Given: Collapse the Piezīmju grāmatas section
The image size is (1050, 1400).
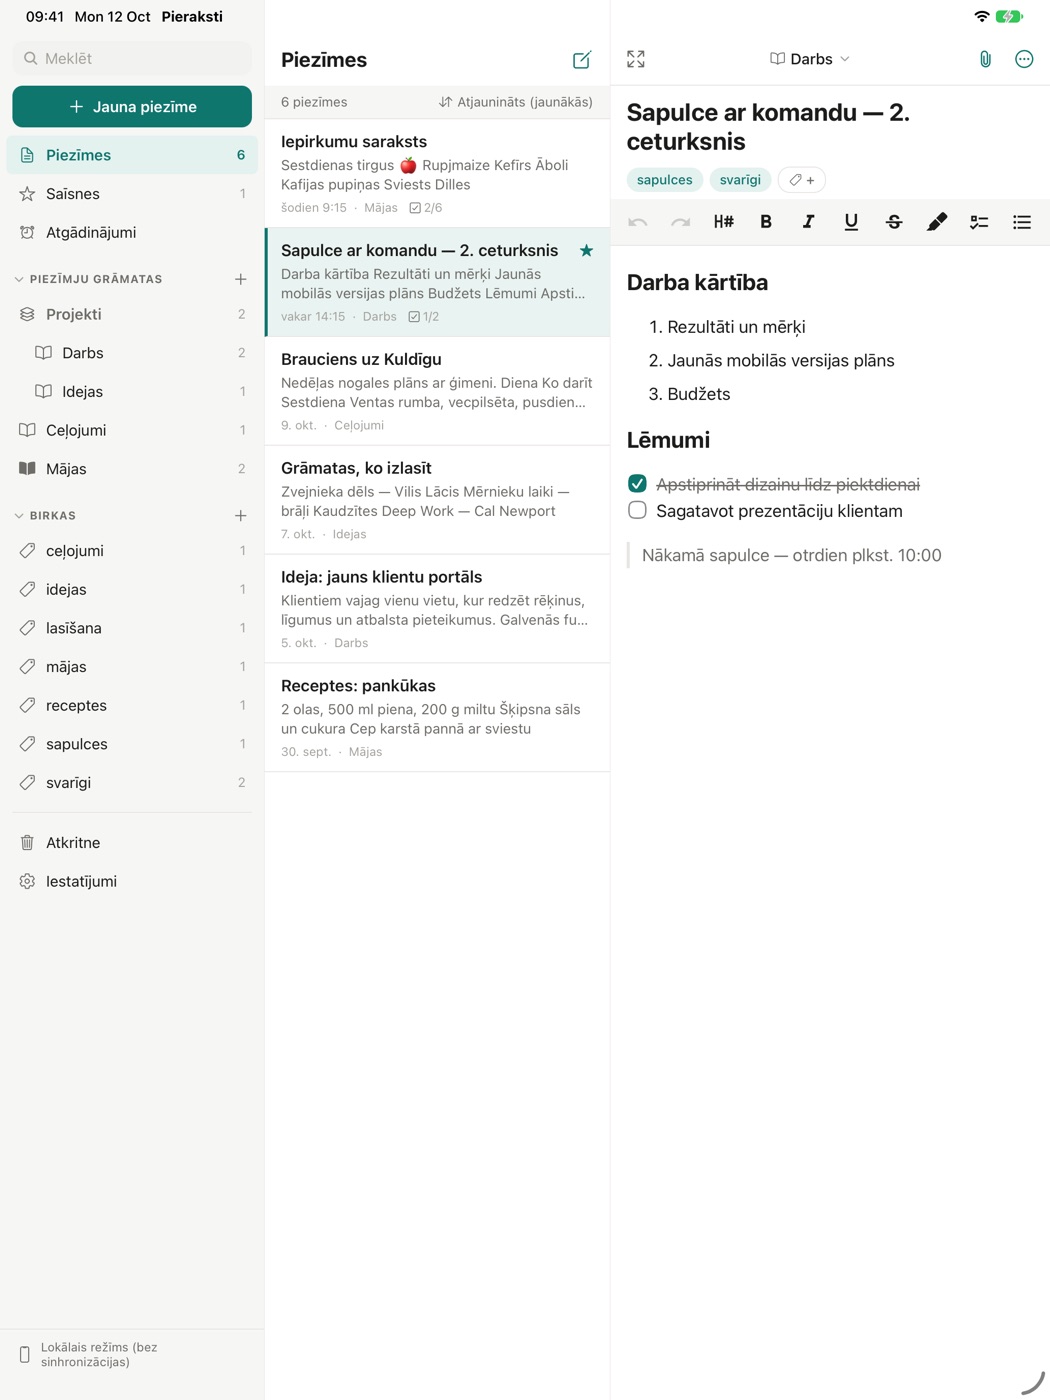Looking at the screenshot, I should click(19, 279).
